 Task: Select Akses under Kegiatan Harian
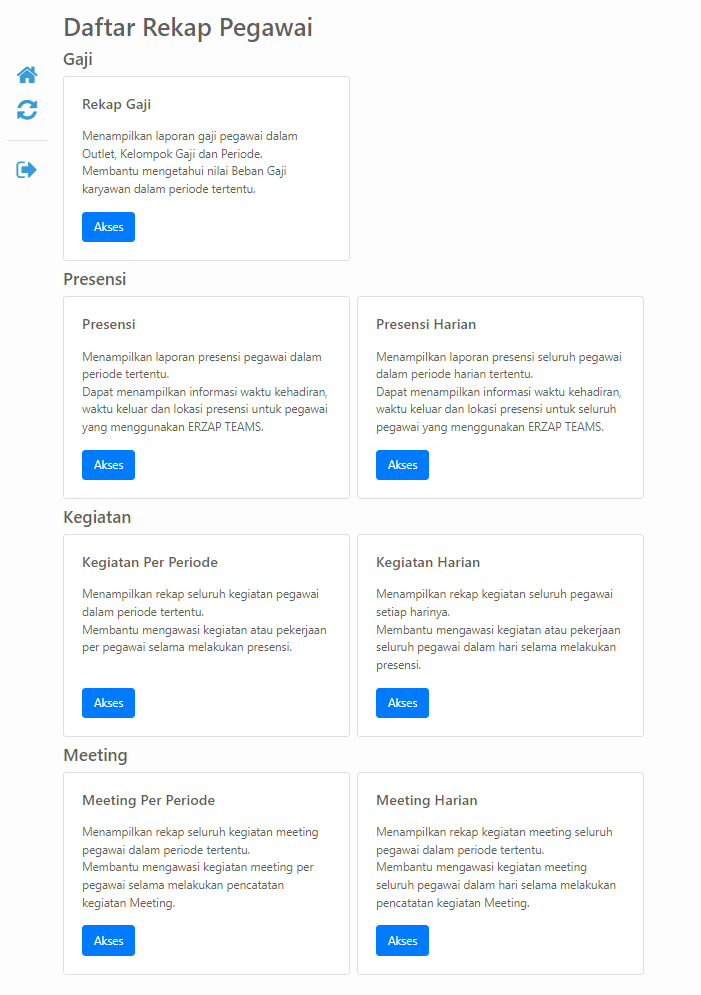[x=402, y=703]
